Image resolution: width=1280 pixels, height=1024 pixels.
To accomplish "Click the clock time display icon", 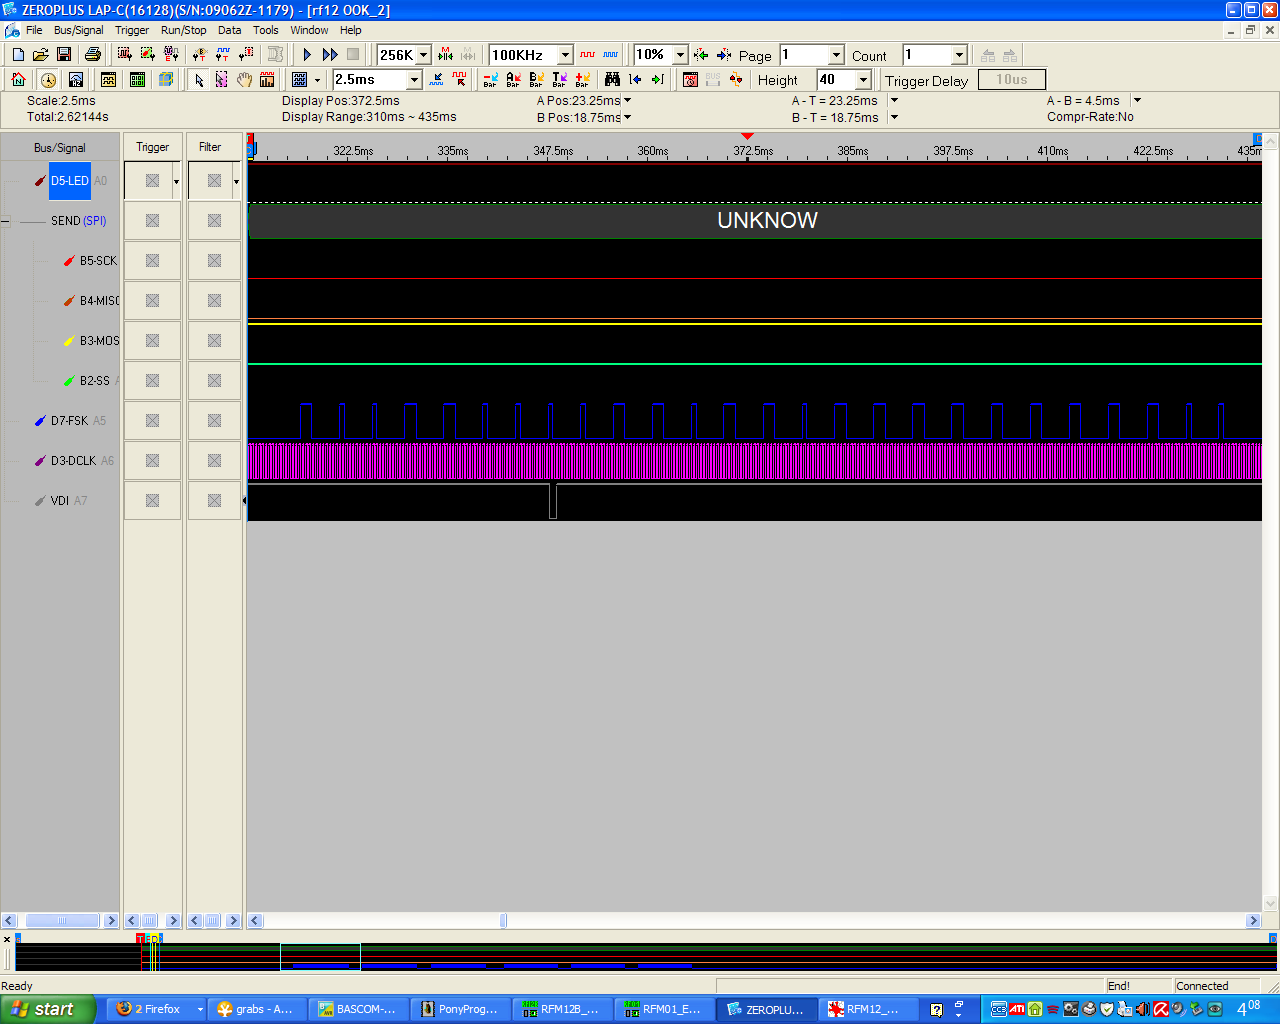I will coord(48,80).
